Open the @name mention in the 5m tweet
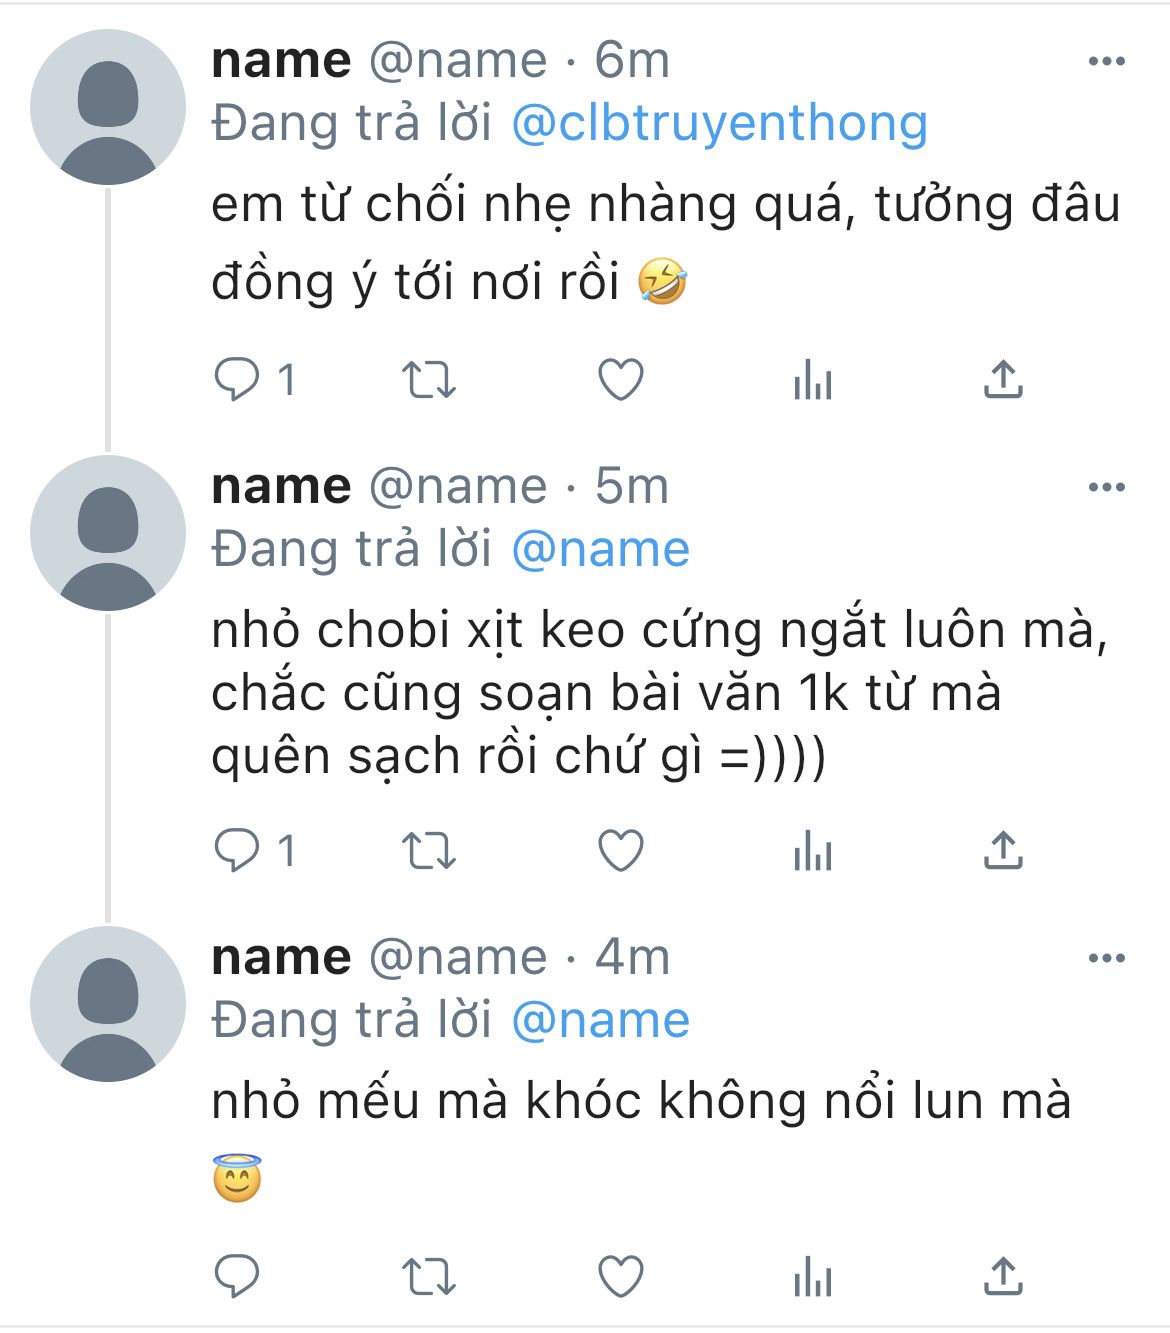Viewport: 1170px width, 1333px height. 600,549
